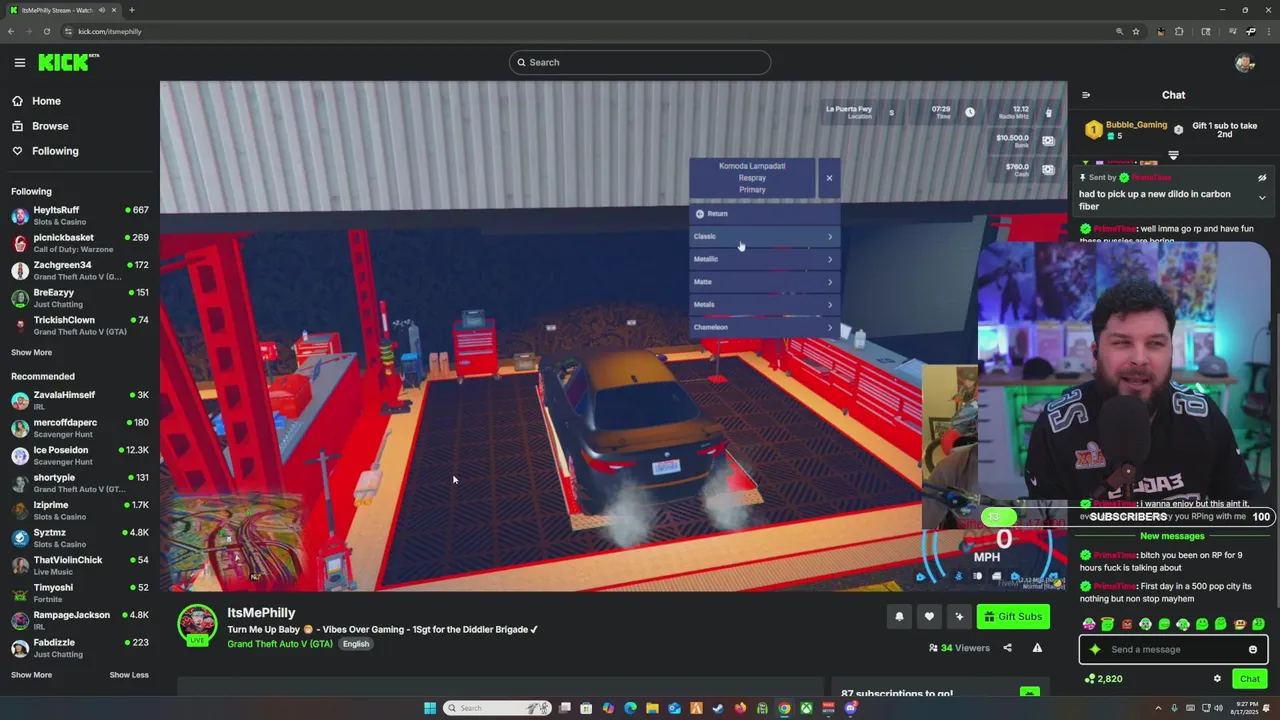Open chat settings gear
Screen dimensions: 1280x720
coord(1217,679)
